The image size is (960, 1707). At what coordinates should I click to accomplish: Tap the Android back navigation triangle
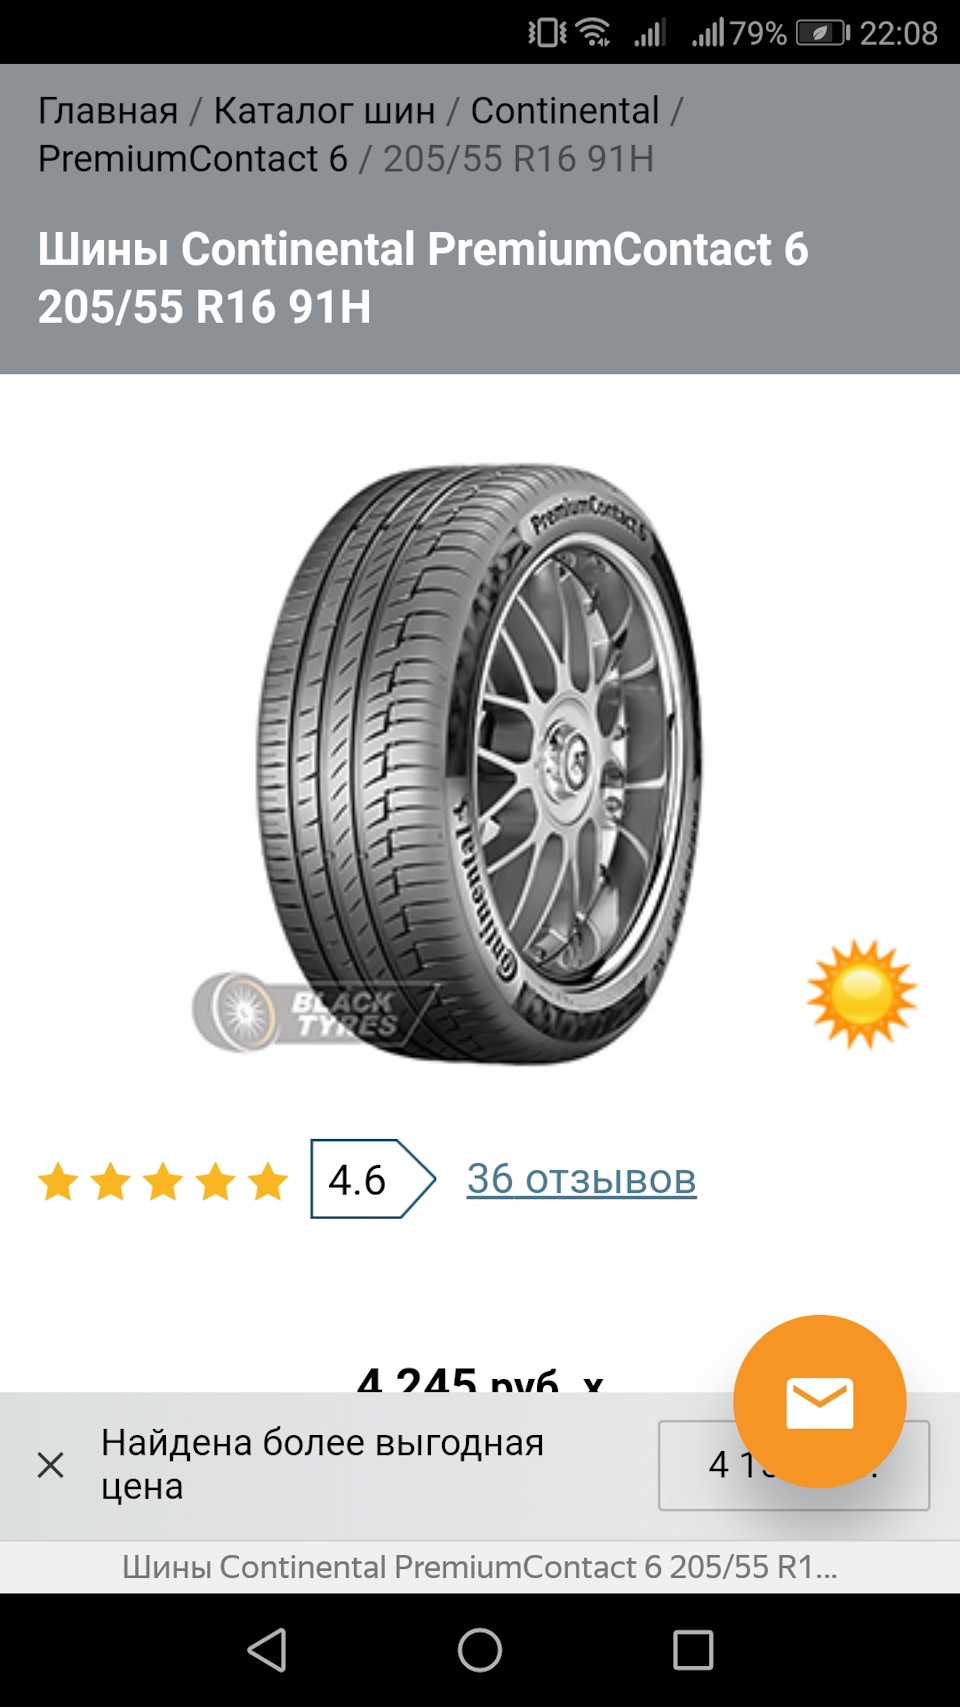(267, 1650)
